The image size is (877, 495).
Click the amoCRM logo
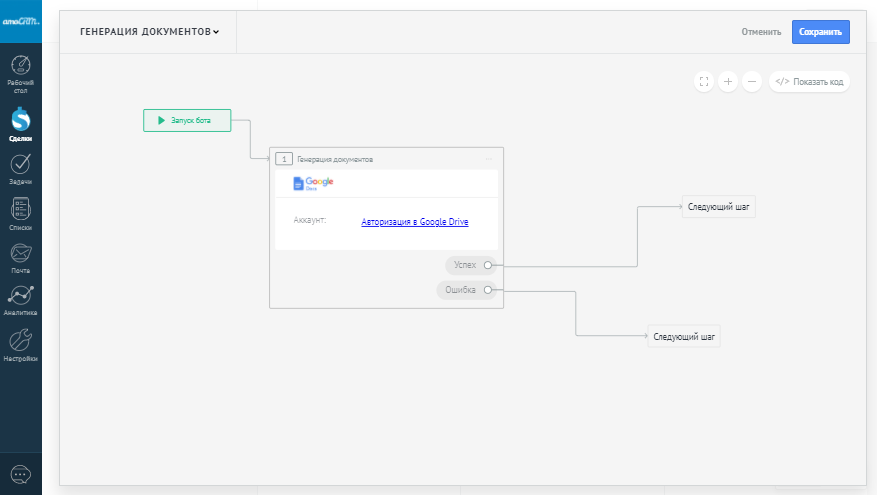tap(20, 21)
